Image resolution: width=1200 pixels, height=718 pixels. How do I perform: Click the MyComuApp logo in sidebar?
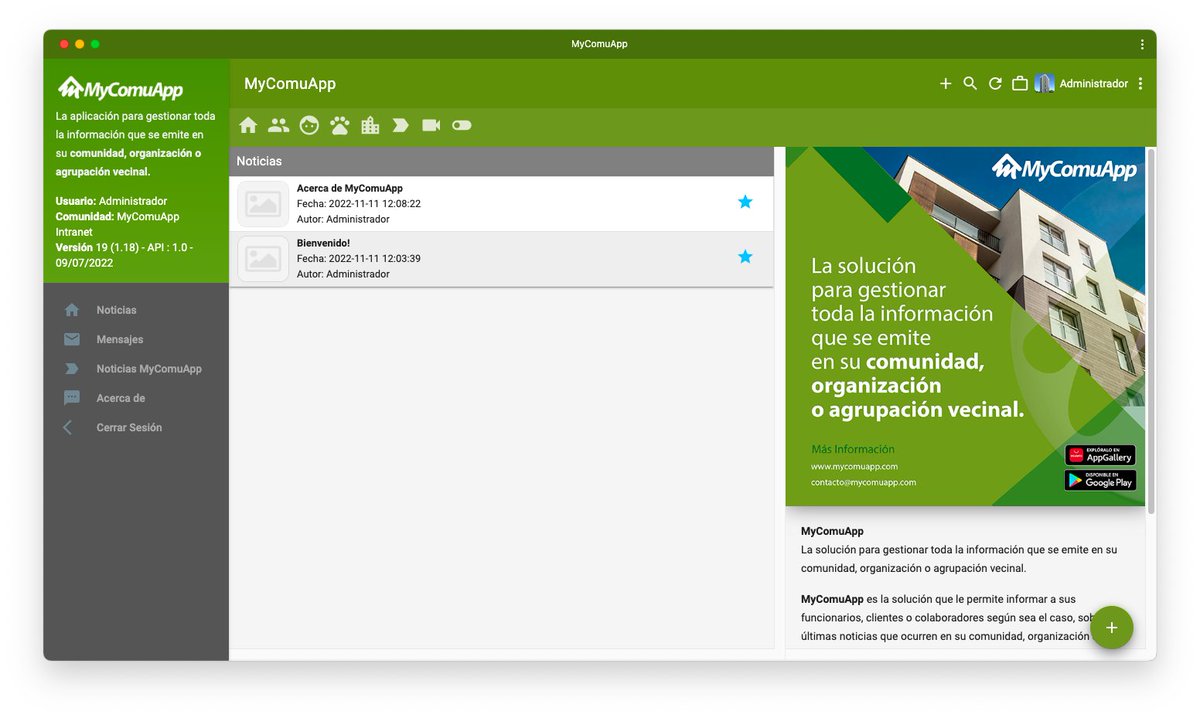[x=121, y=89]
